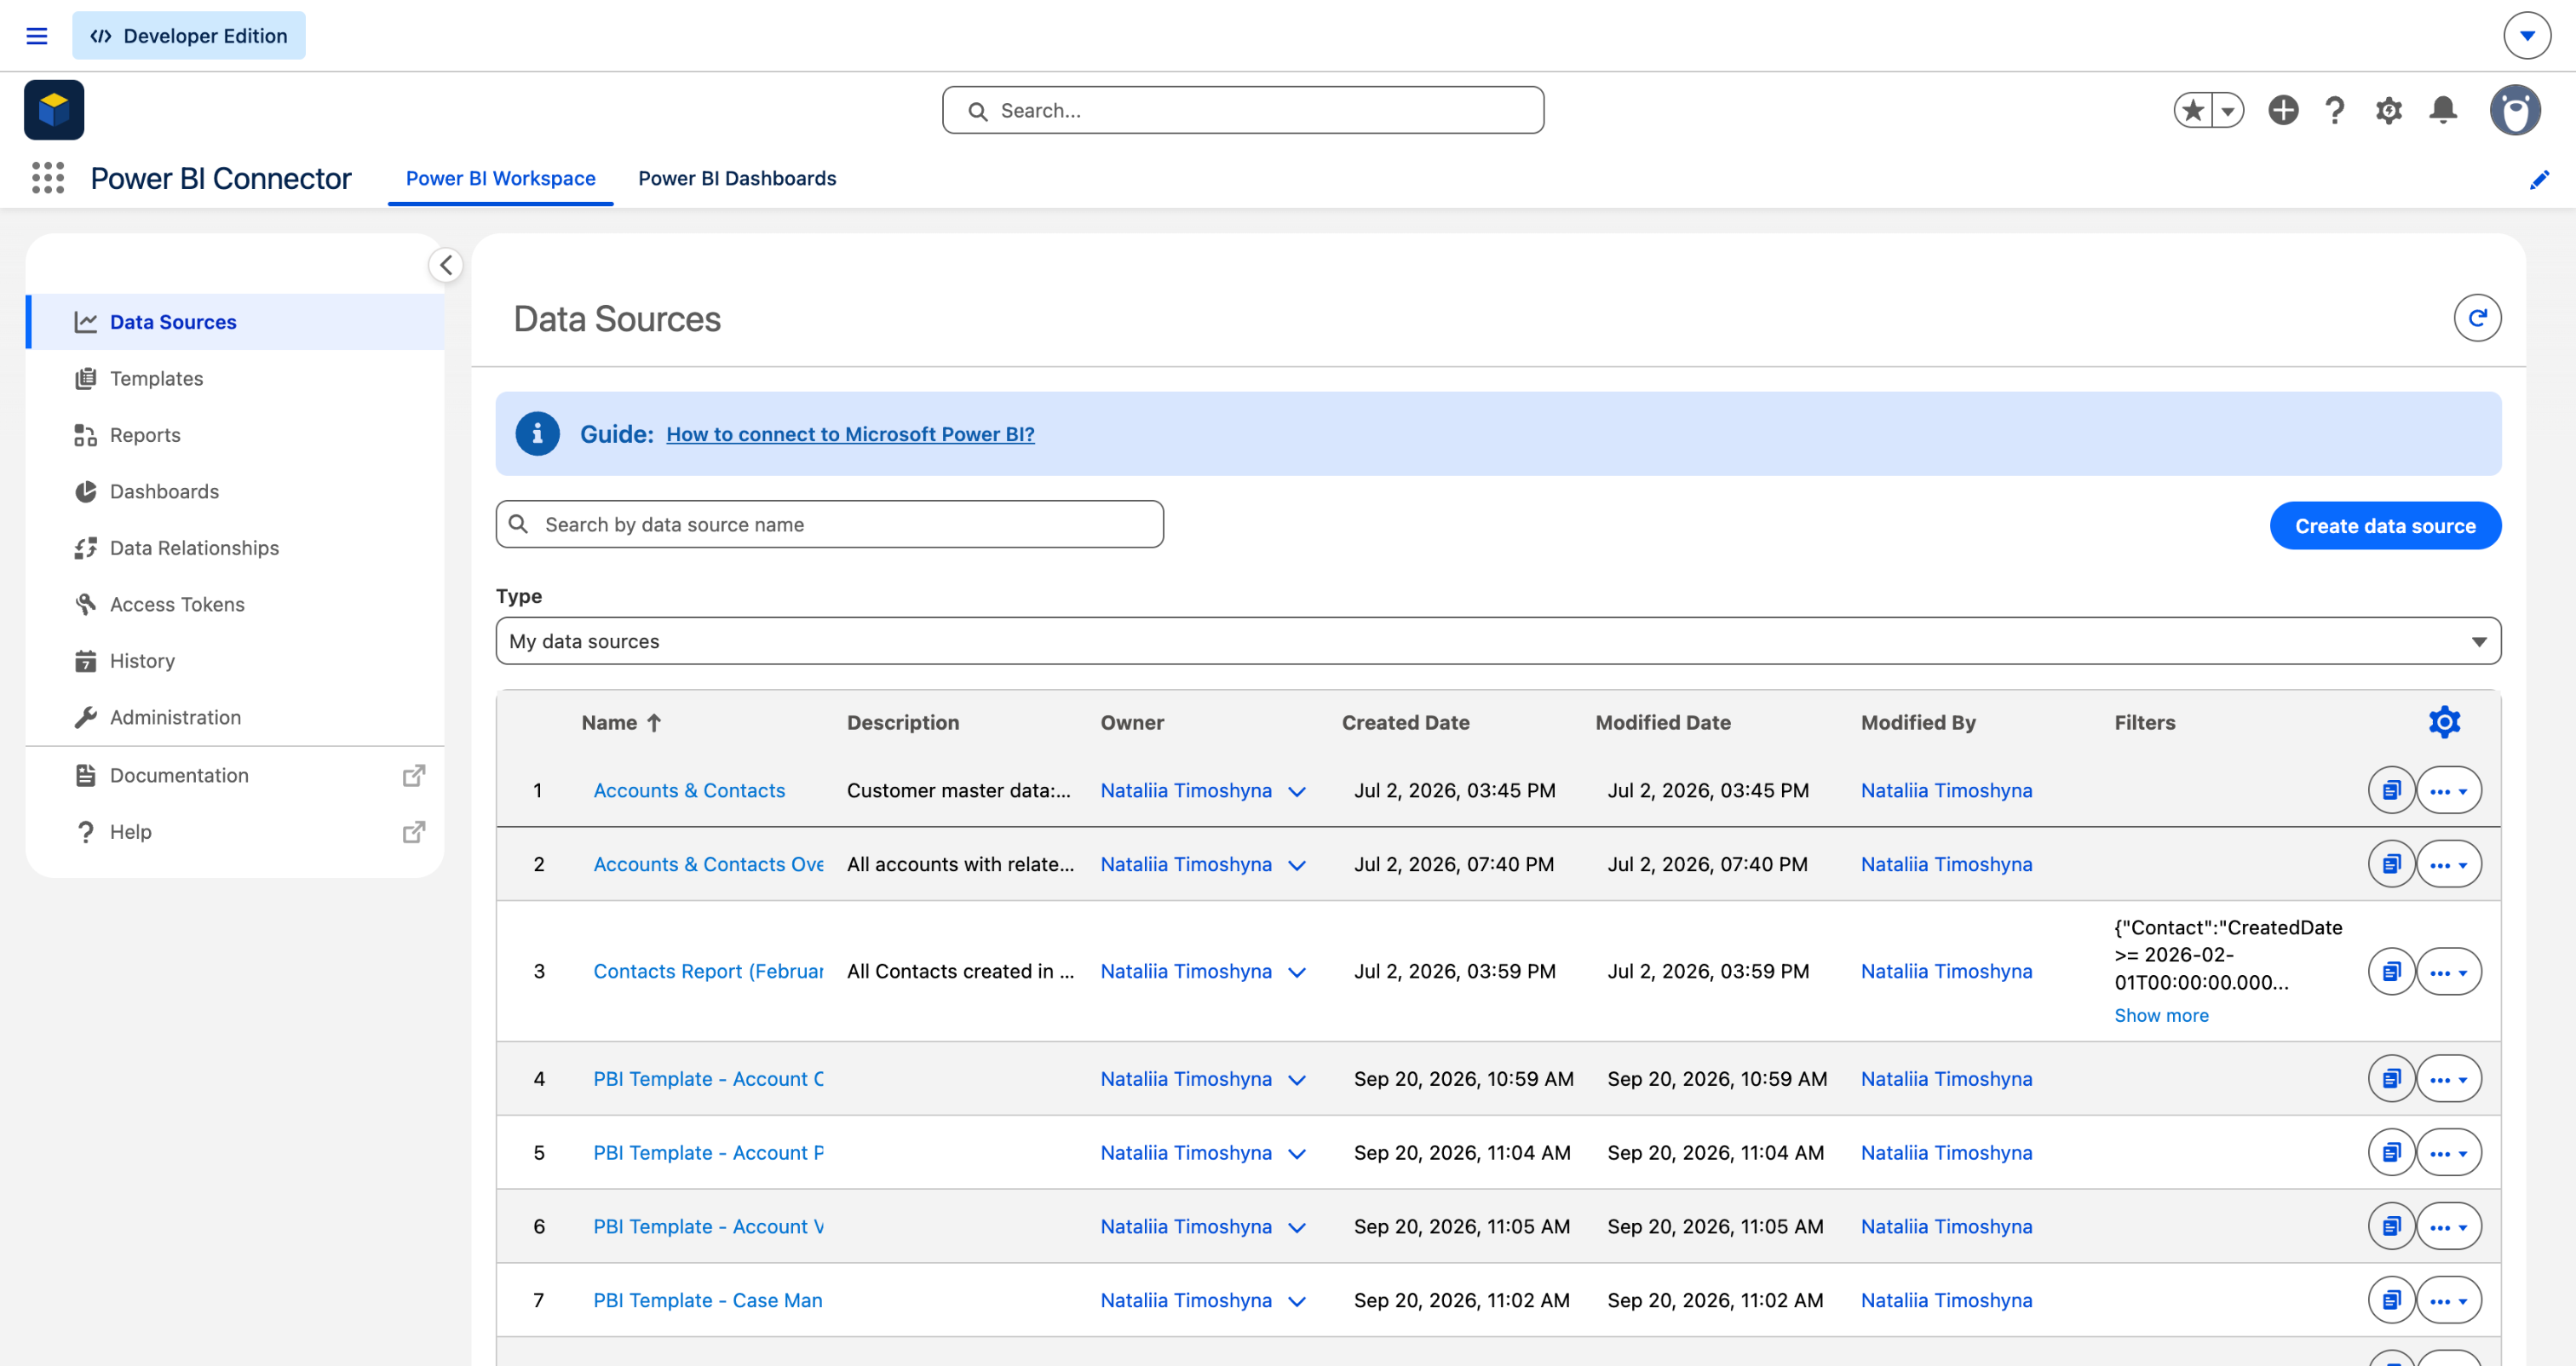Click copy icon for PBI Template - Case Man row
This screenshot has width=2576, height=1366.
click(x=2391, y=1300)
